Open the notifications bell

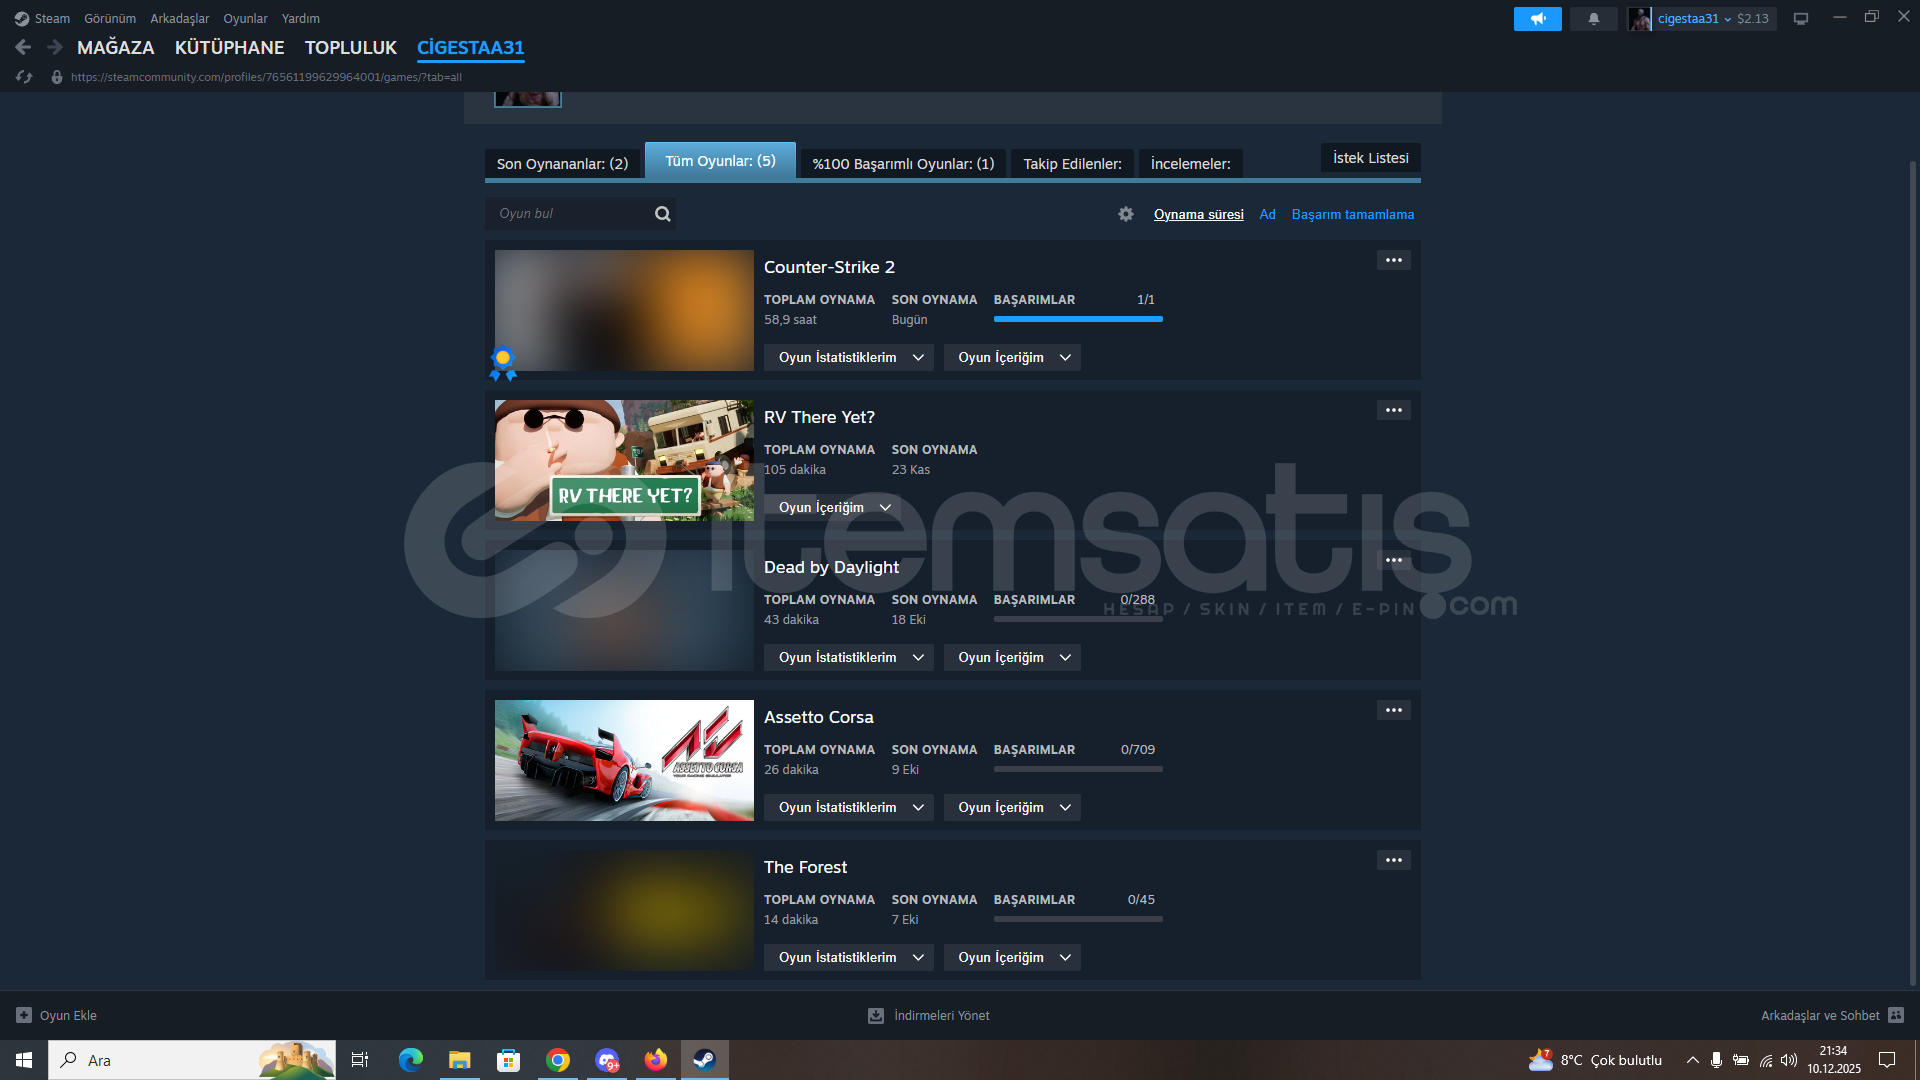1593,19
